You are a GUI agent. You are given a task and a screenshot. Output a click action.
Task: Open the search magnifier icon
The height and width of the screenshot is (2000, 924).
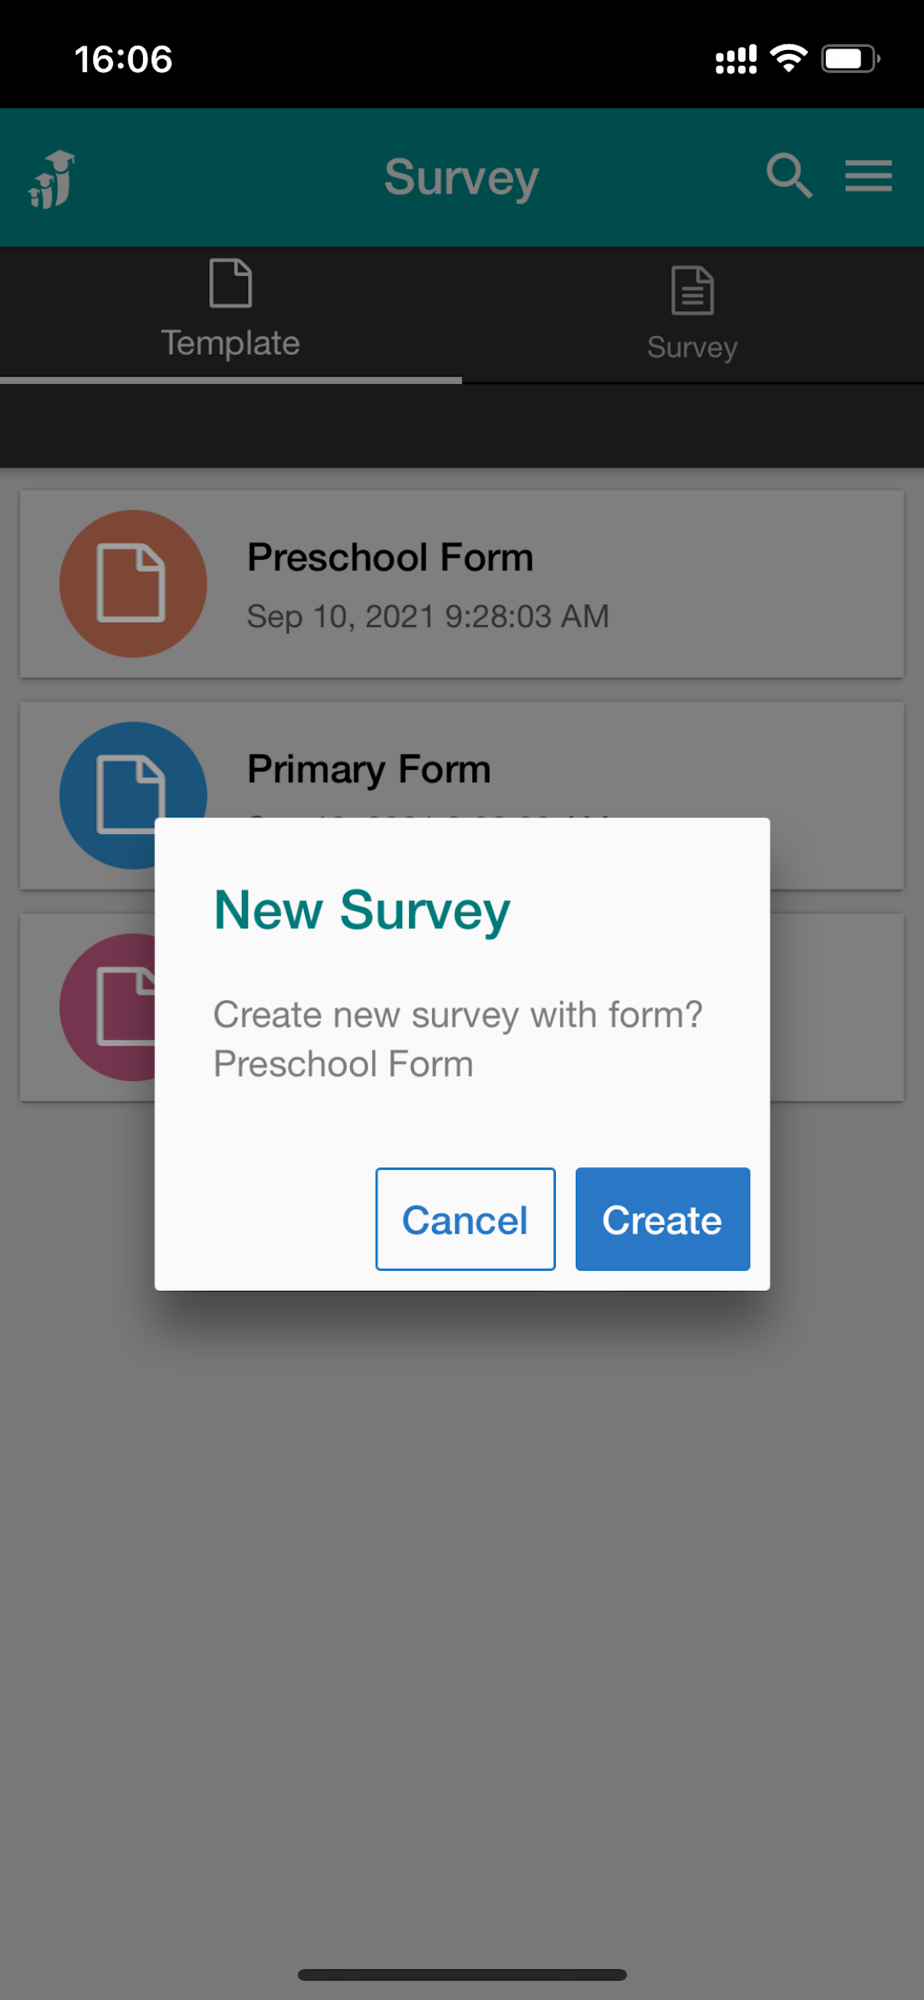point(788,176)
